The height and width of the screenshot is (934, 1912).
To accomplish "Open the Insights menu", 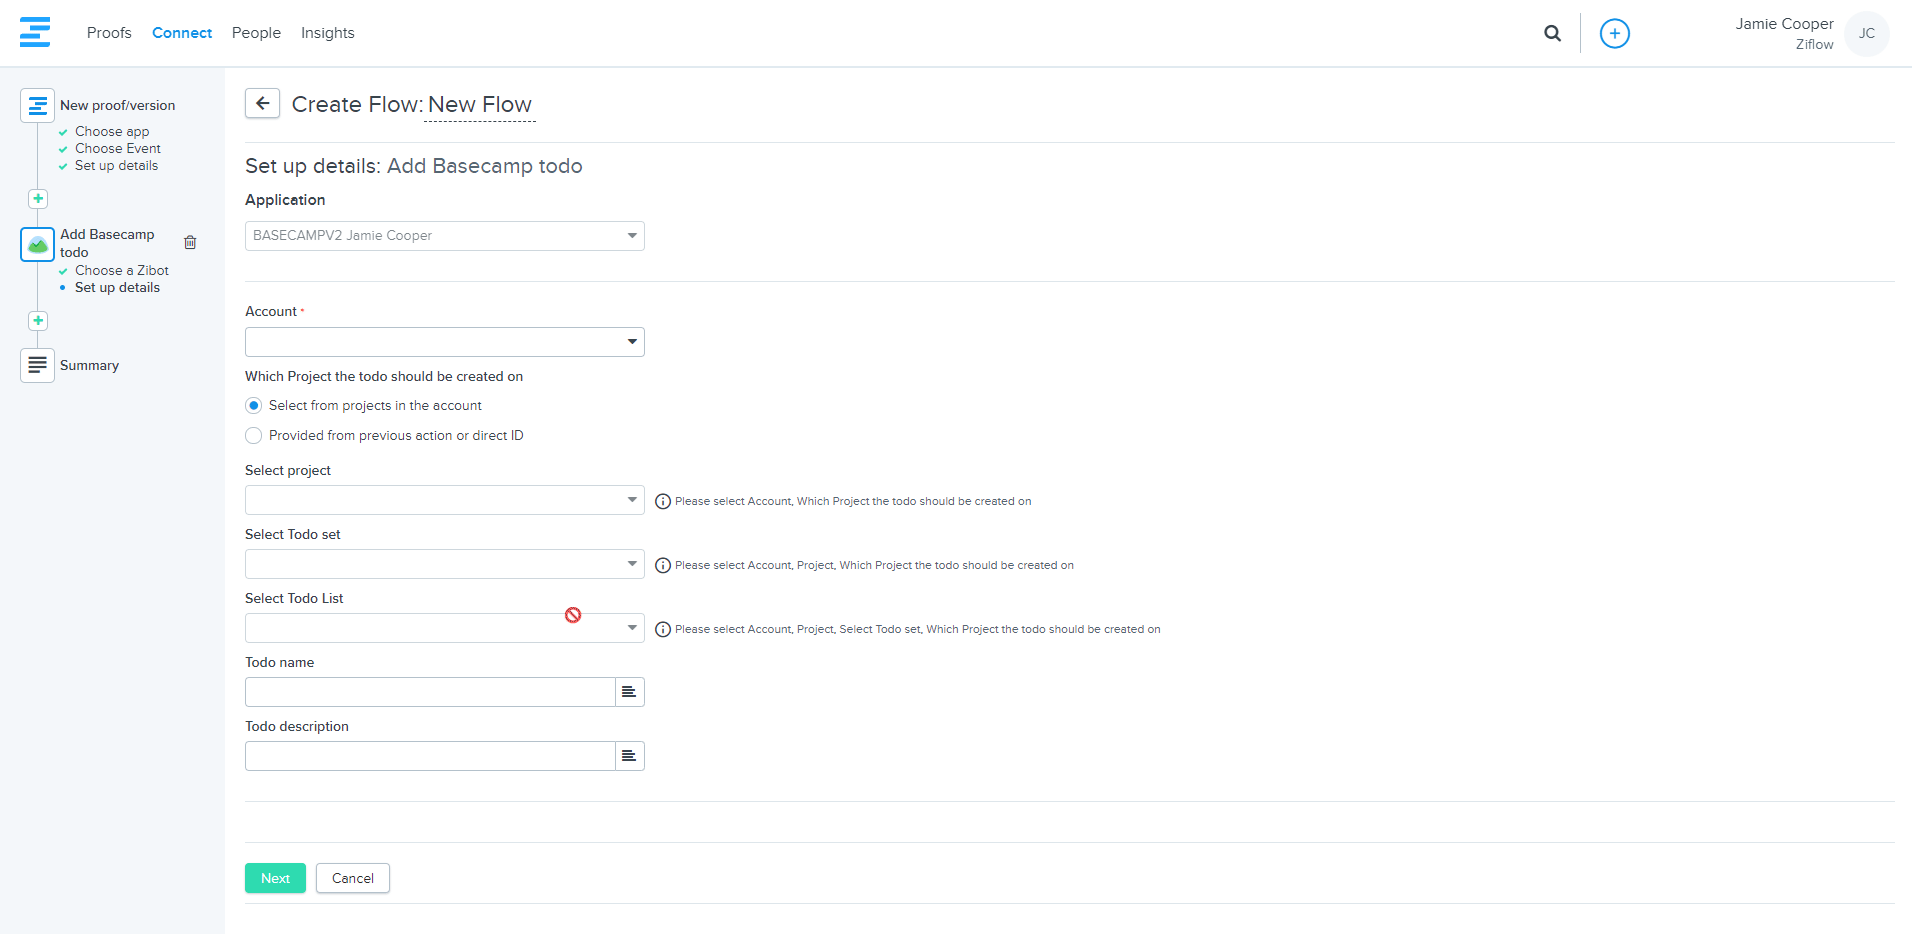I will pyautogui.click(x=327, y=33).
